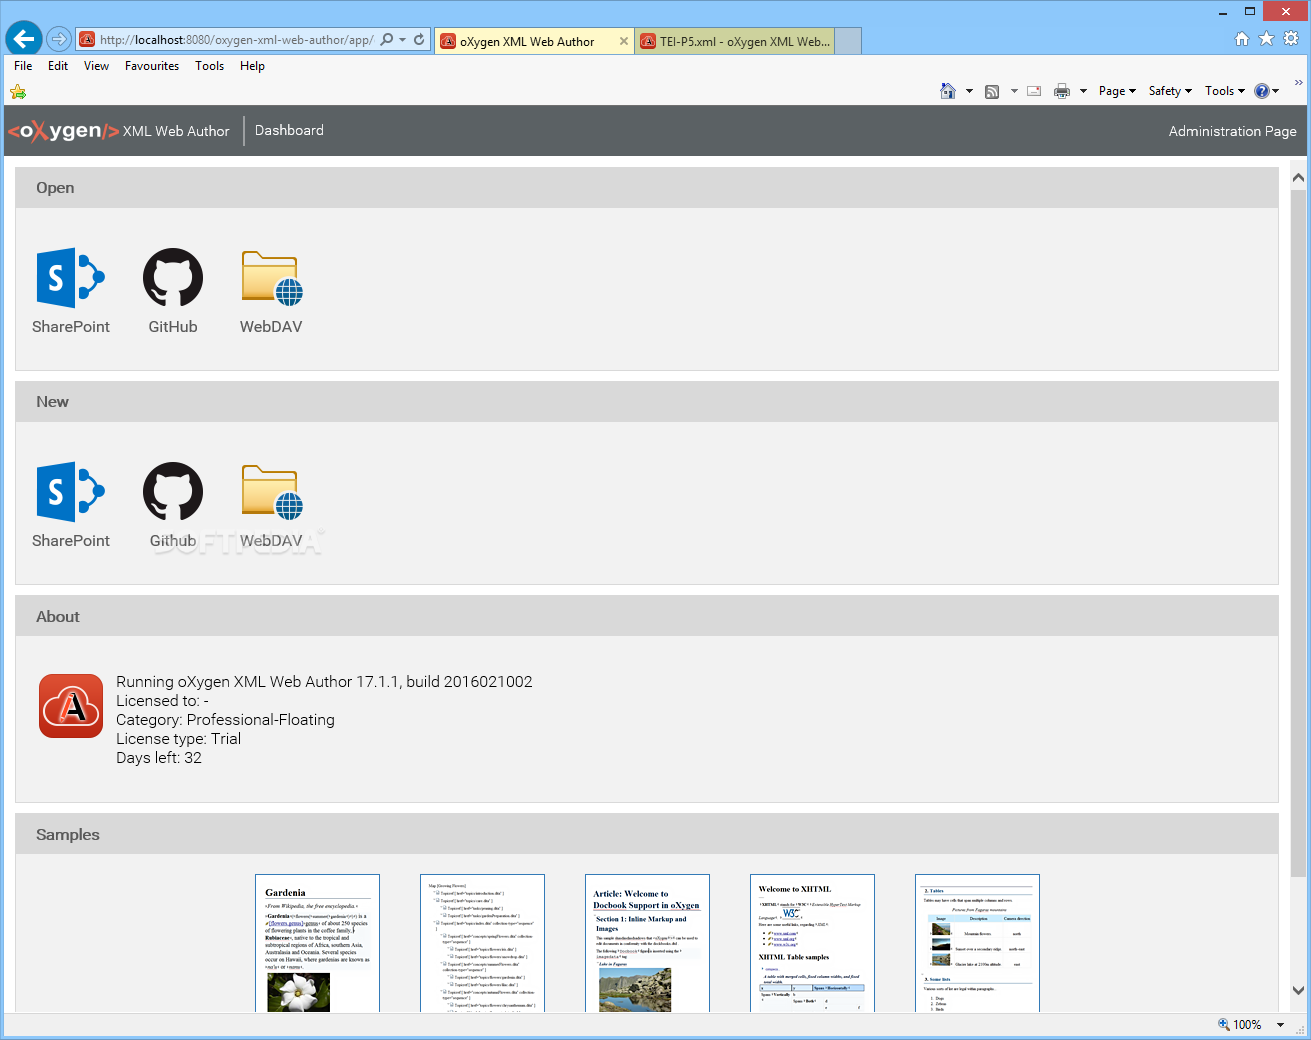Open the Edit menu
1311x1040 pixels.
[x=58, y=66]
